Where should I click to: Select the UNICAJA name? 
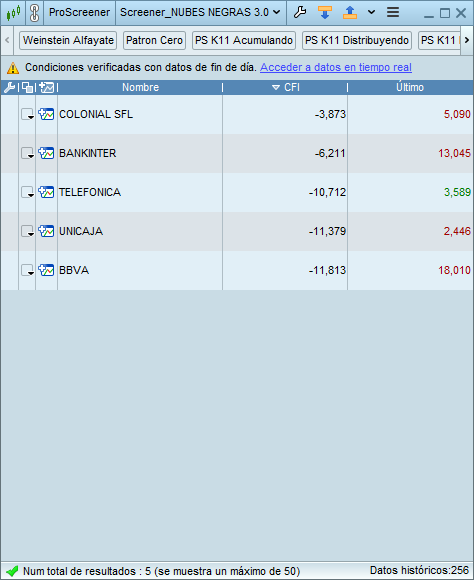point(81,231)
